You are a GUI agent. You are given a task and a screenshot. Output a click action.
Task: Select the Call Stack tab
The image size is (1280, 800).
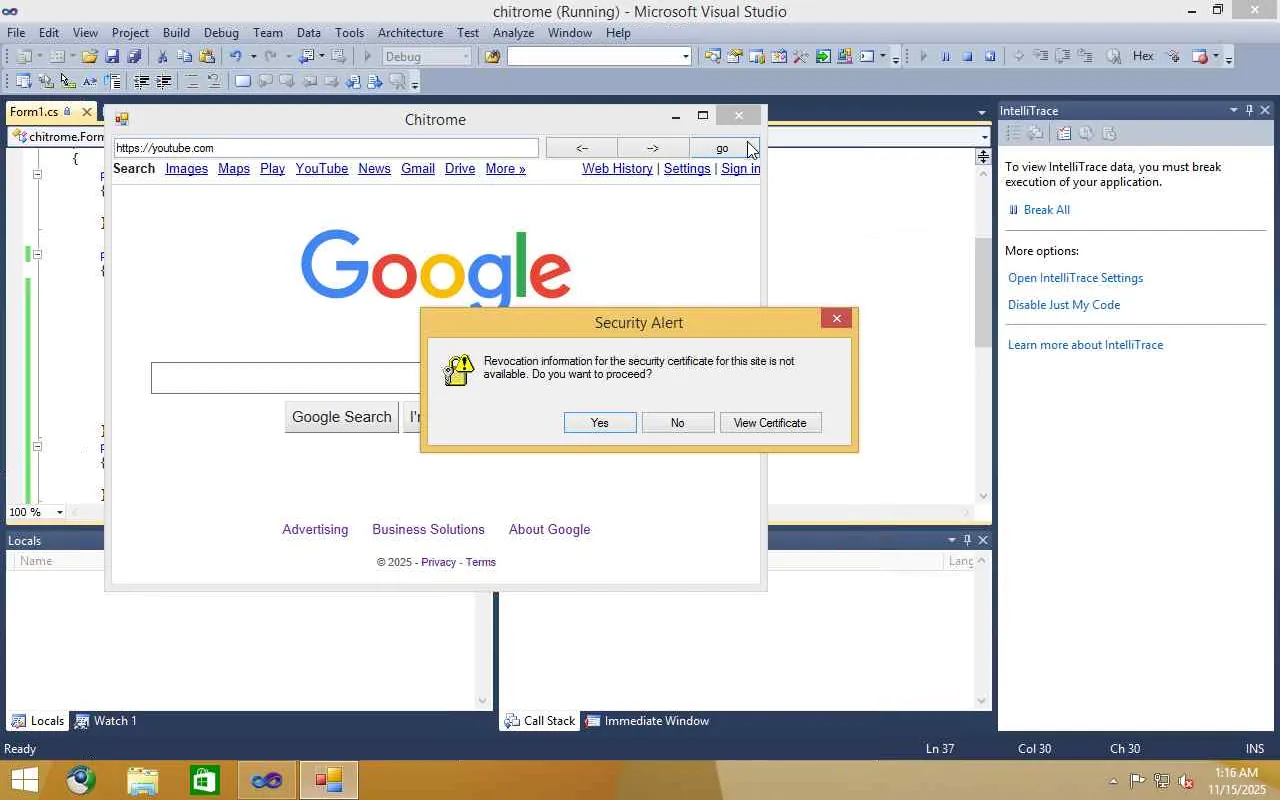(540, 721)
